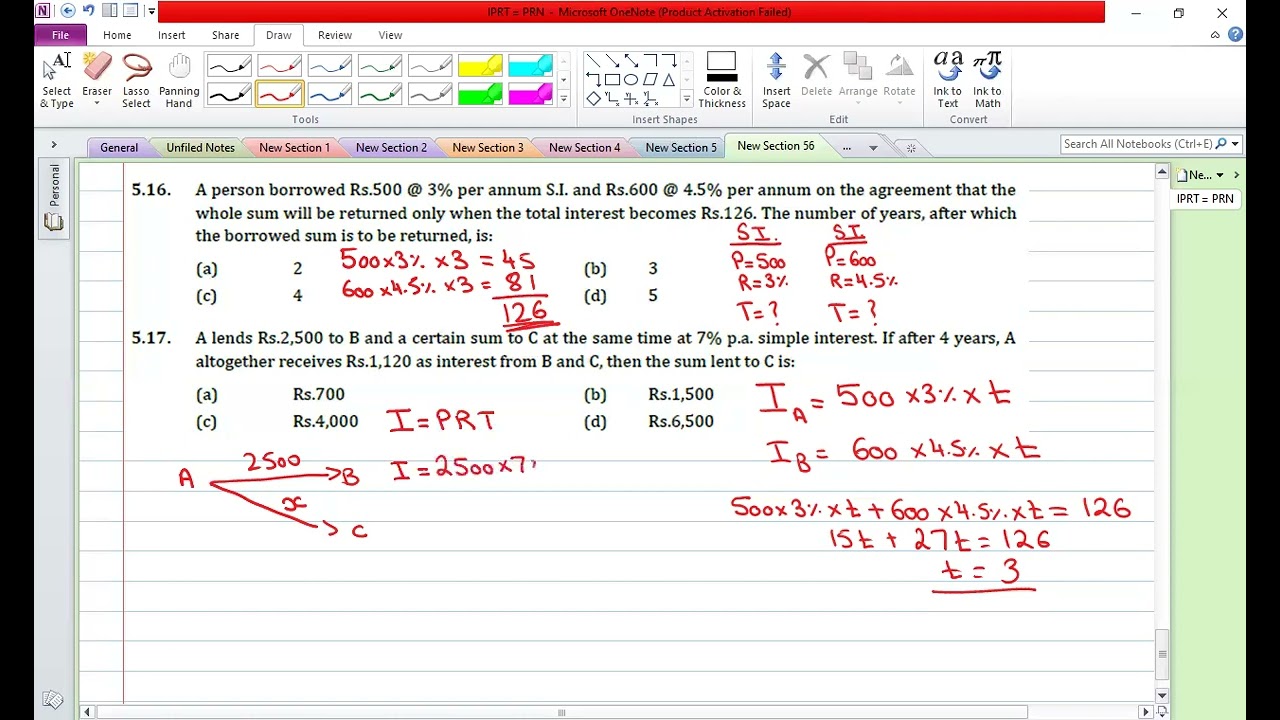Open search scope dropdown arrow

1235,144
